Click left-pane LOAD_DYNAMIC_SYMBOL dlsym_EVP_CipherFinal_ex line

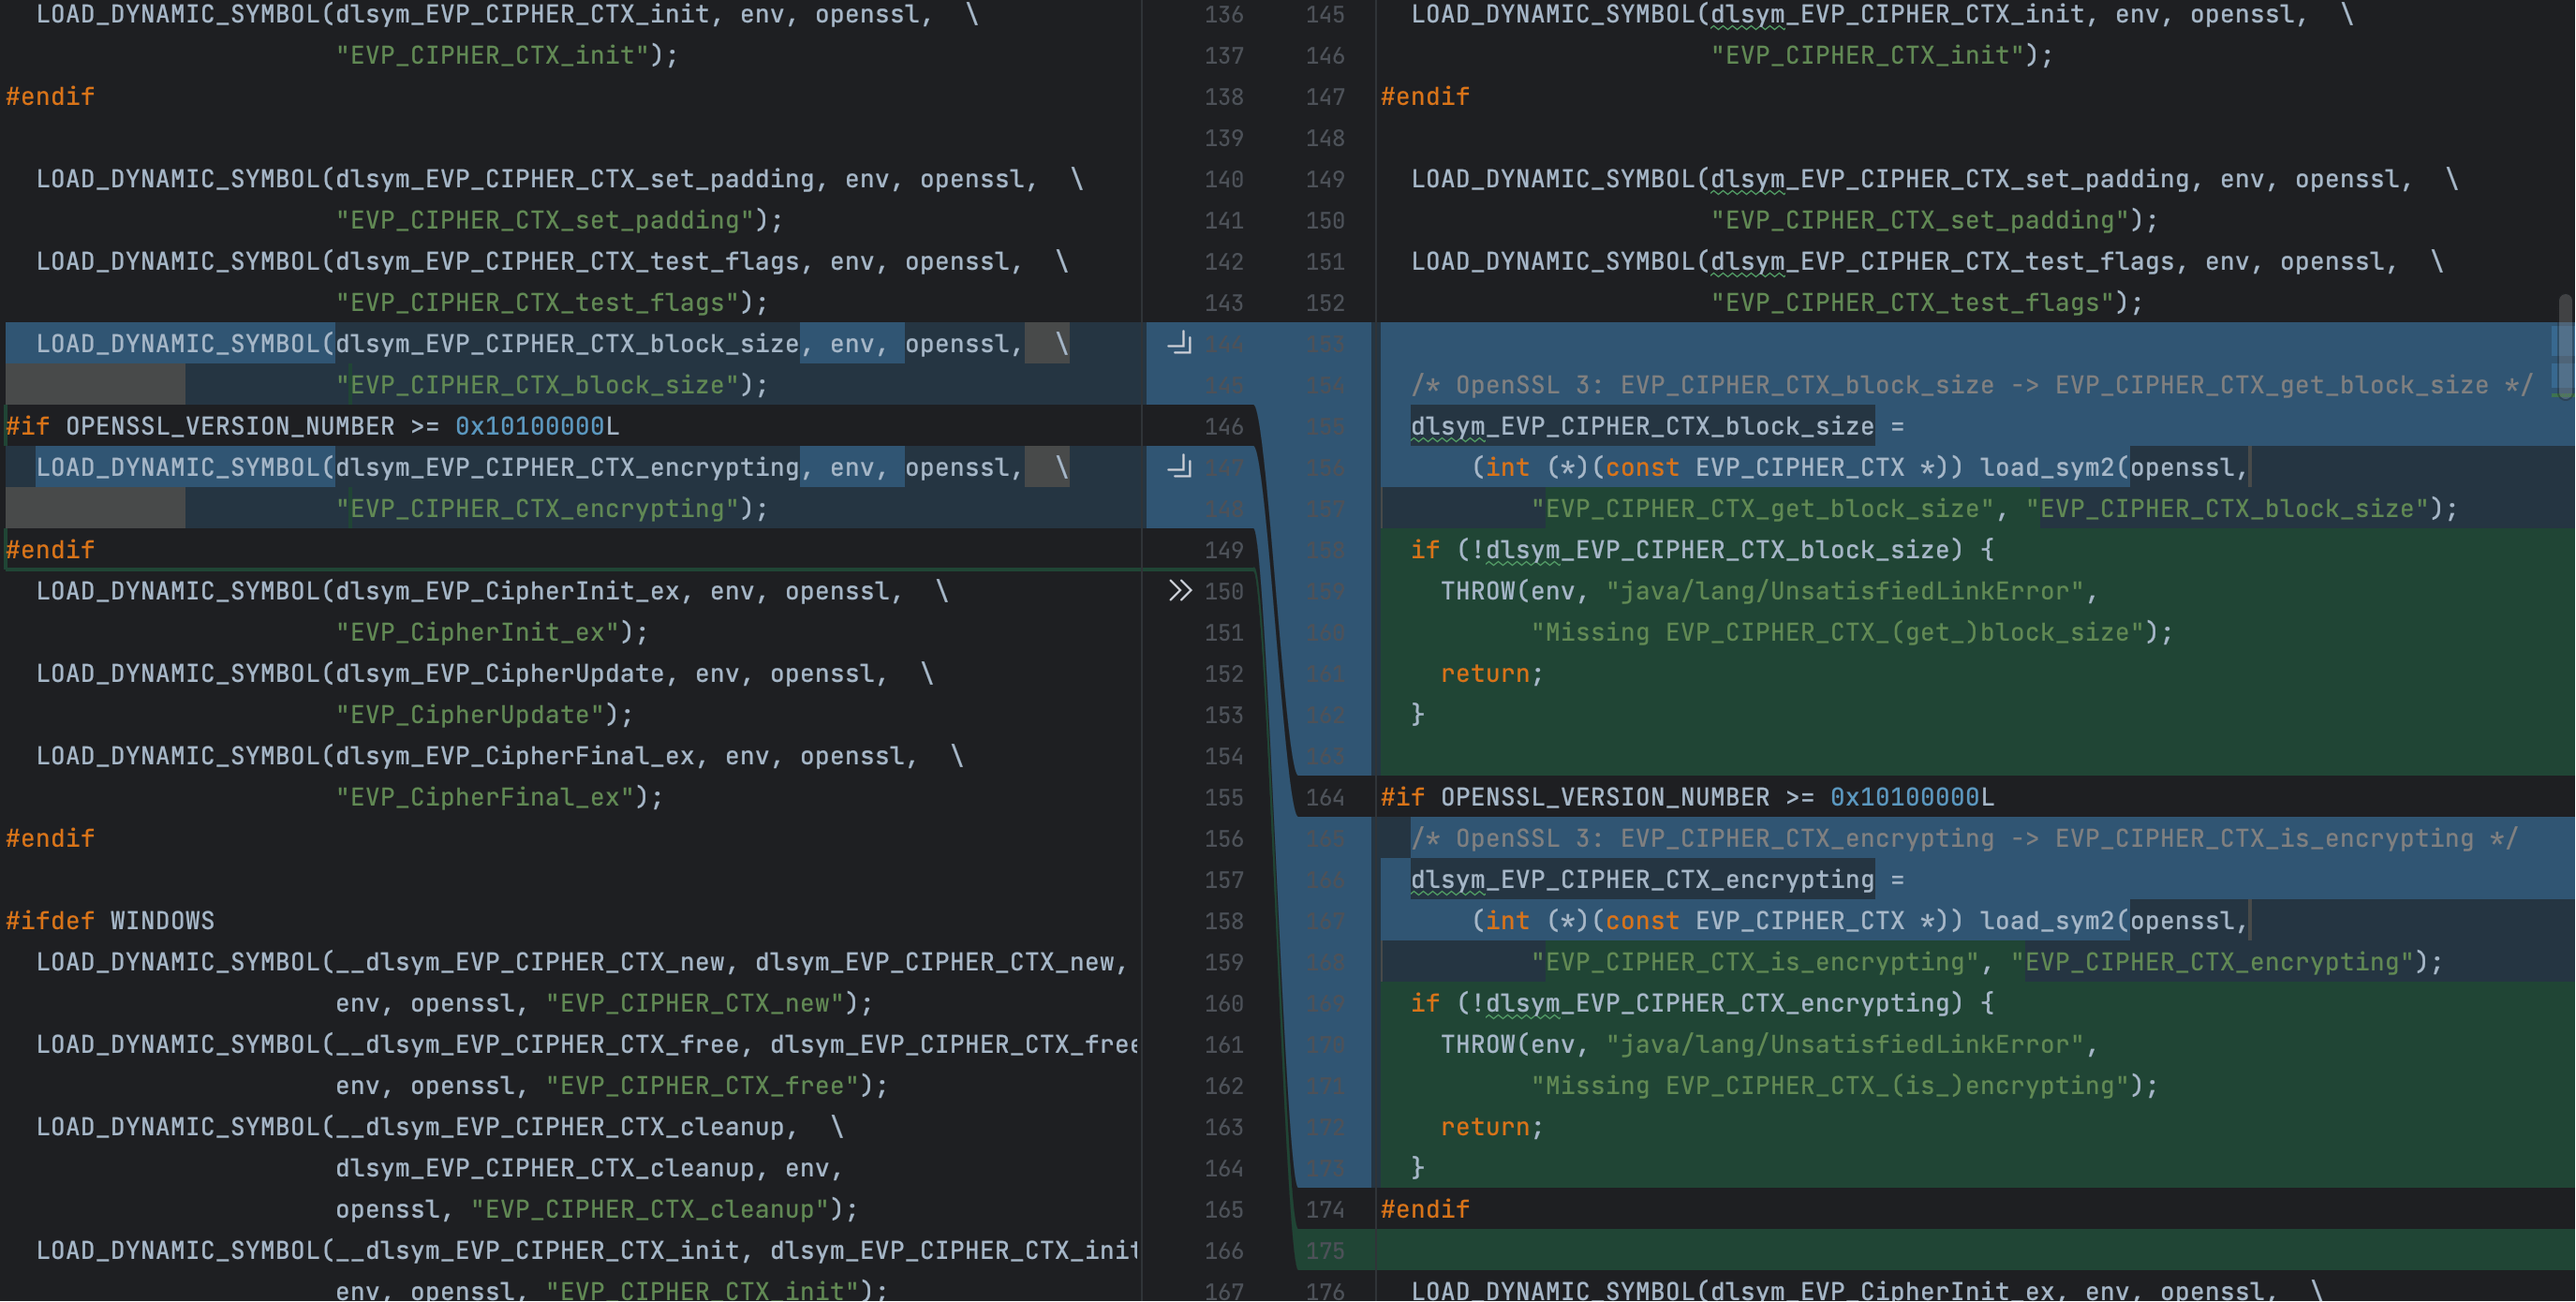click(x=500, y=756)
